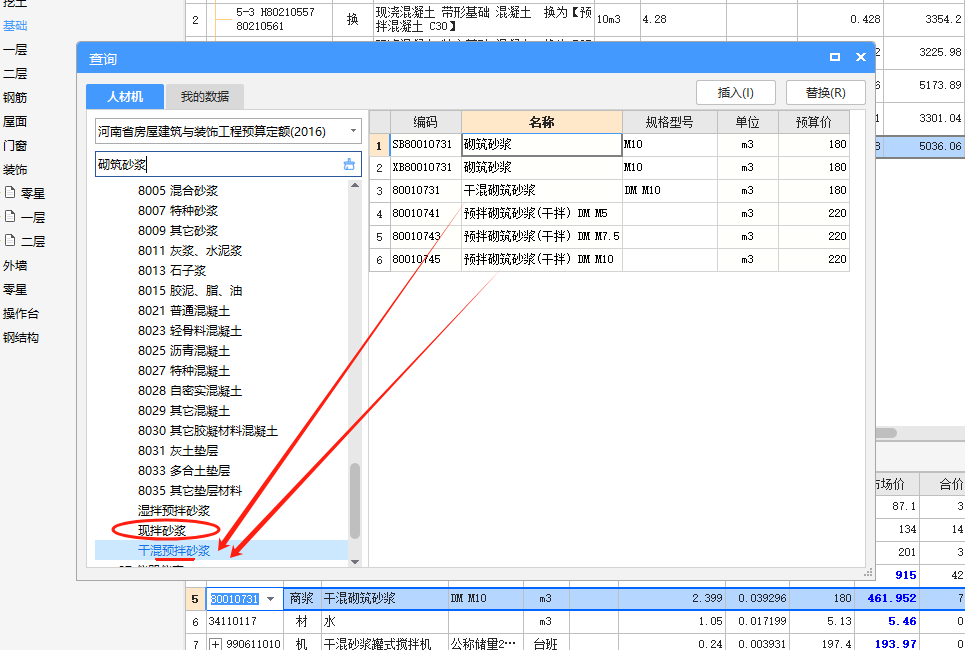The height and width of the screenshot is (650, 965).
Task: Select 预拌砌筑砂浆(干拌) DM M10 row
Action: (609, 259)
